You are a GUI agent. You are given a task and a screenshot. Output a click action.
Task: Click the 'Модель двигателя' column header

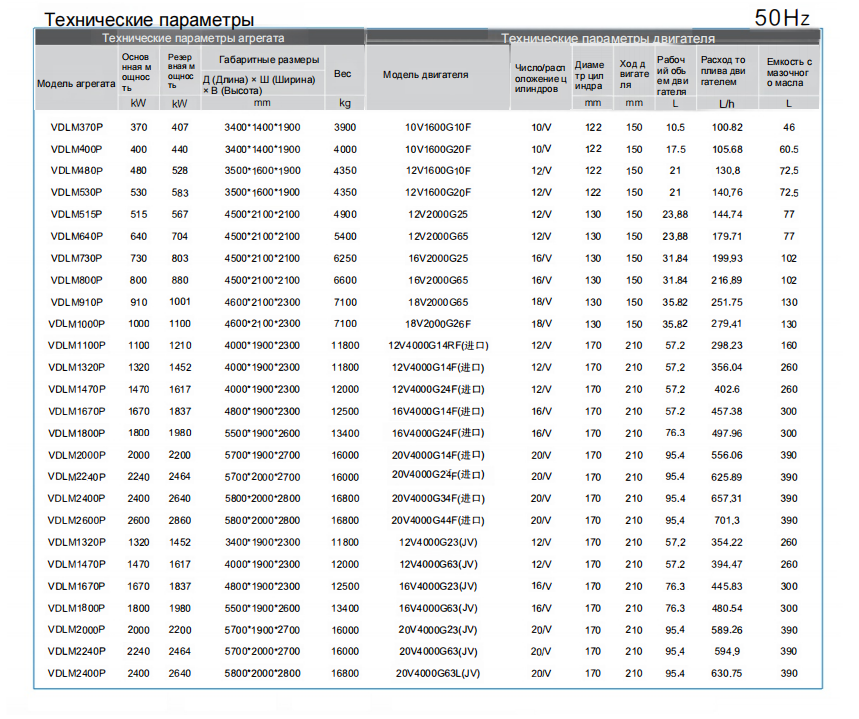pyautogui.click(x=426, y=75)
